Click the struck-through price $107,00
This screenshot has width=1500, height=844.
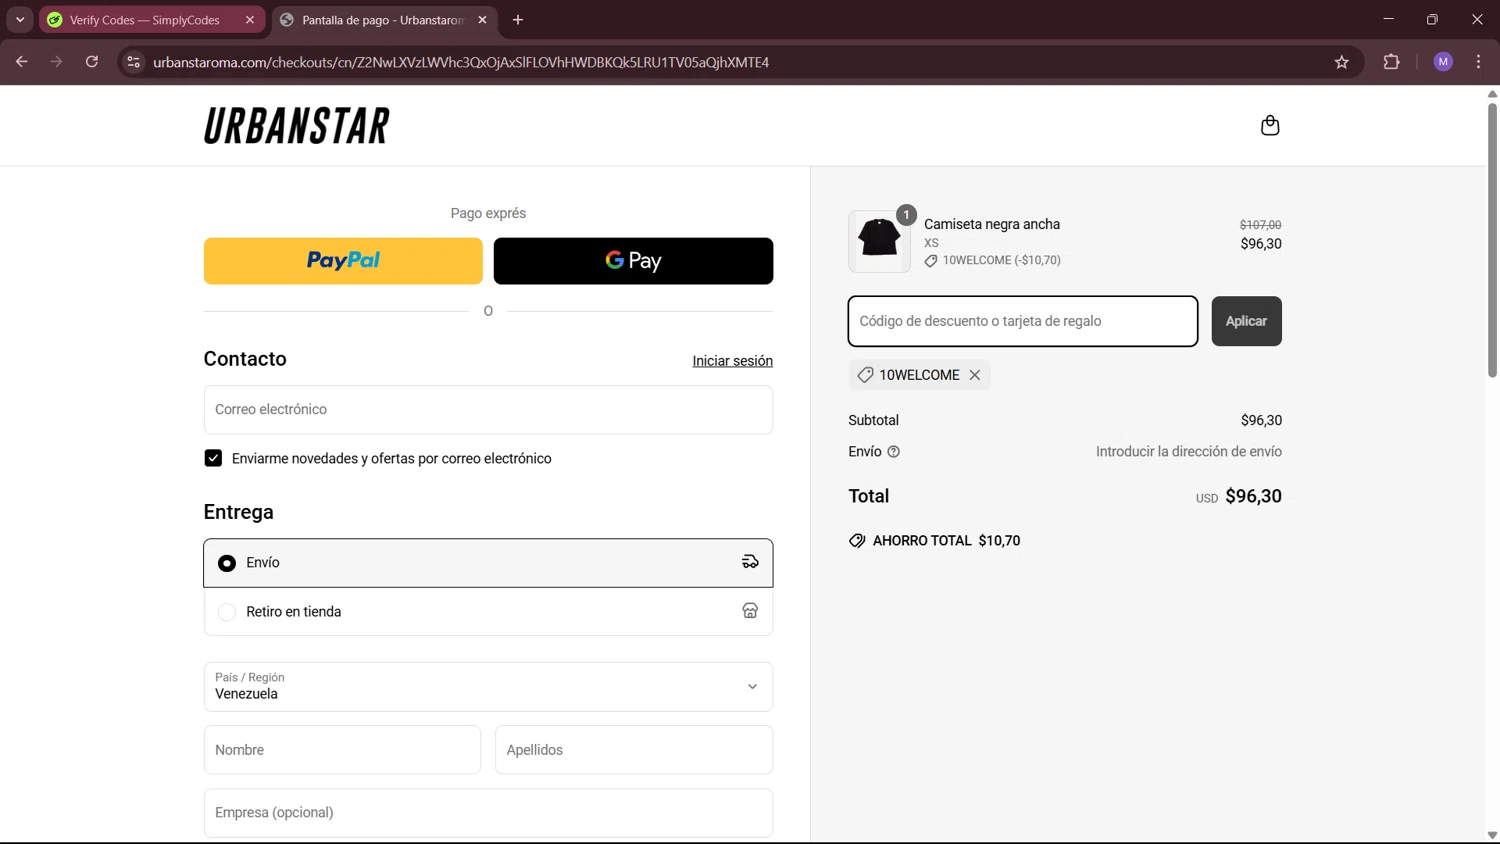click(1260, 225)
